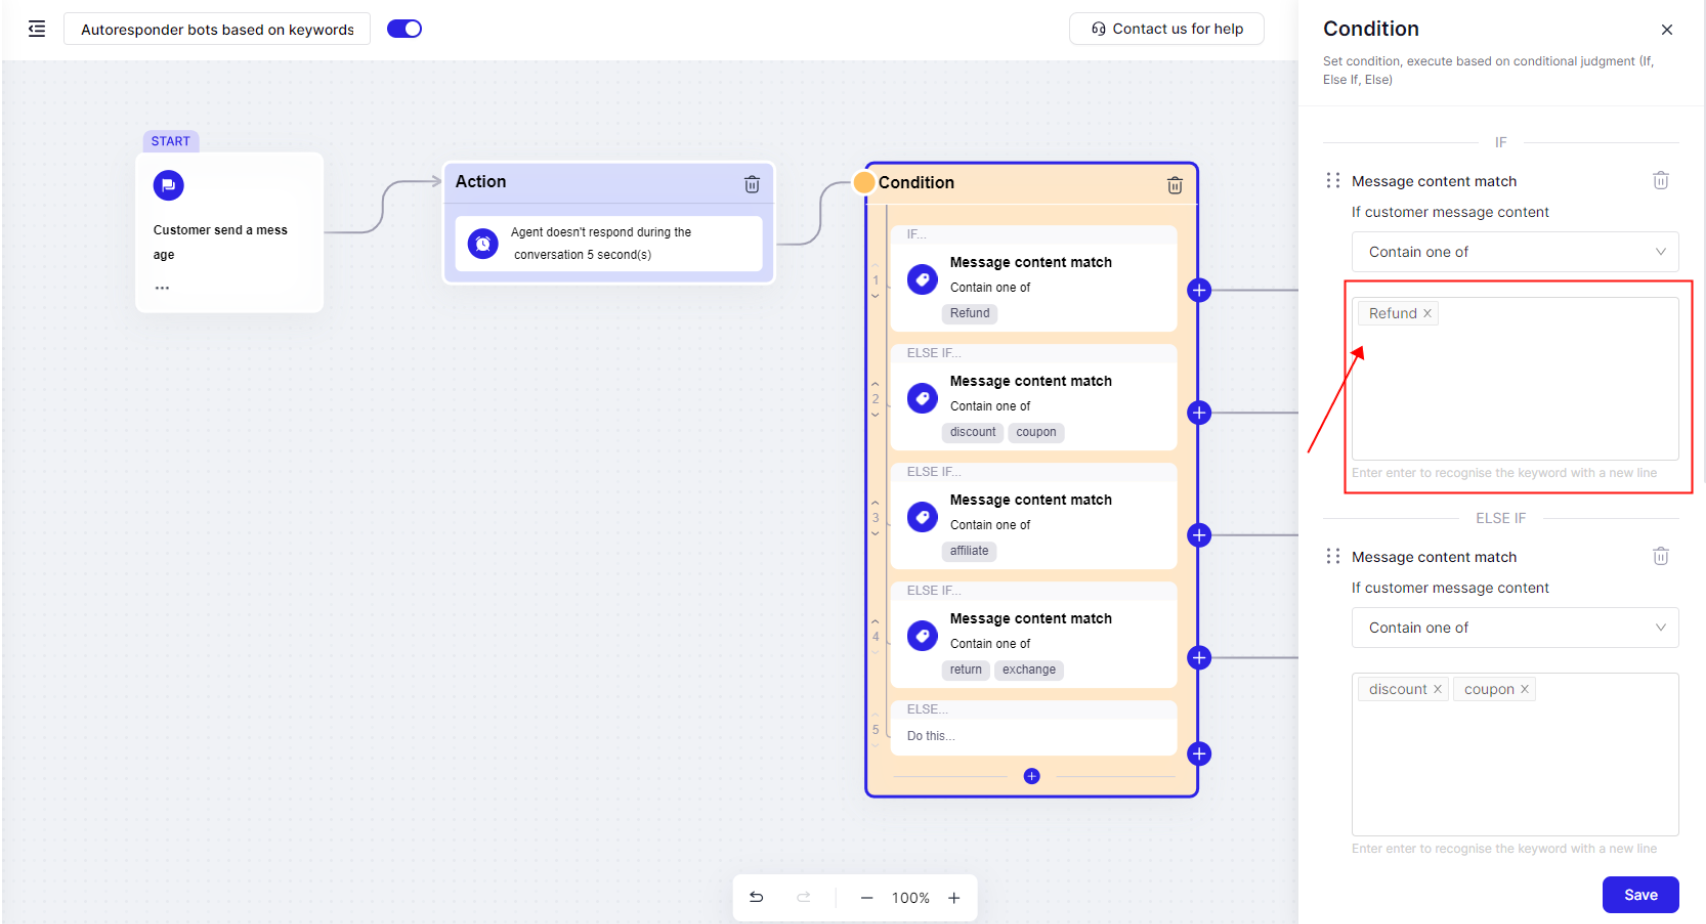Open IF Contain one of dropdown
This screenshot has width=1706, height=924.
pos(1515,252)
